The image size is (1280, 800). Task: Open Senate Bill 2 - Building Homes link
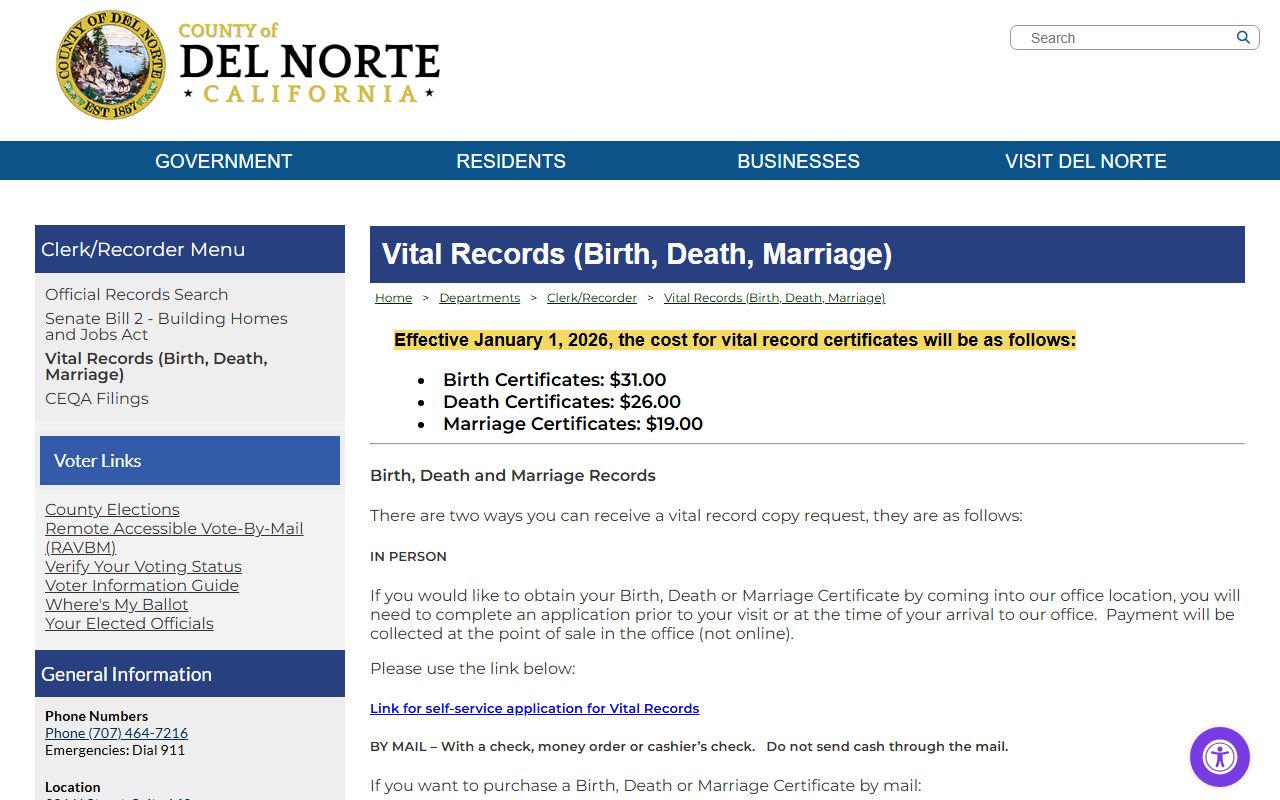tap(166, 326)
